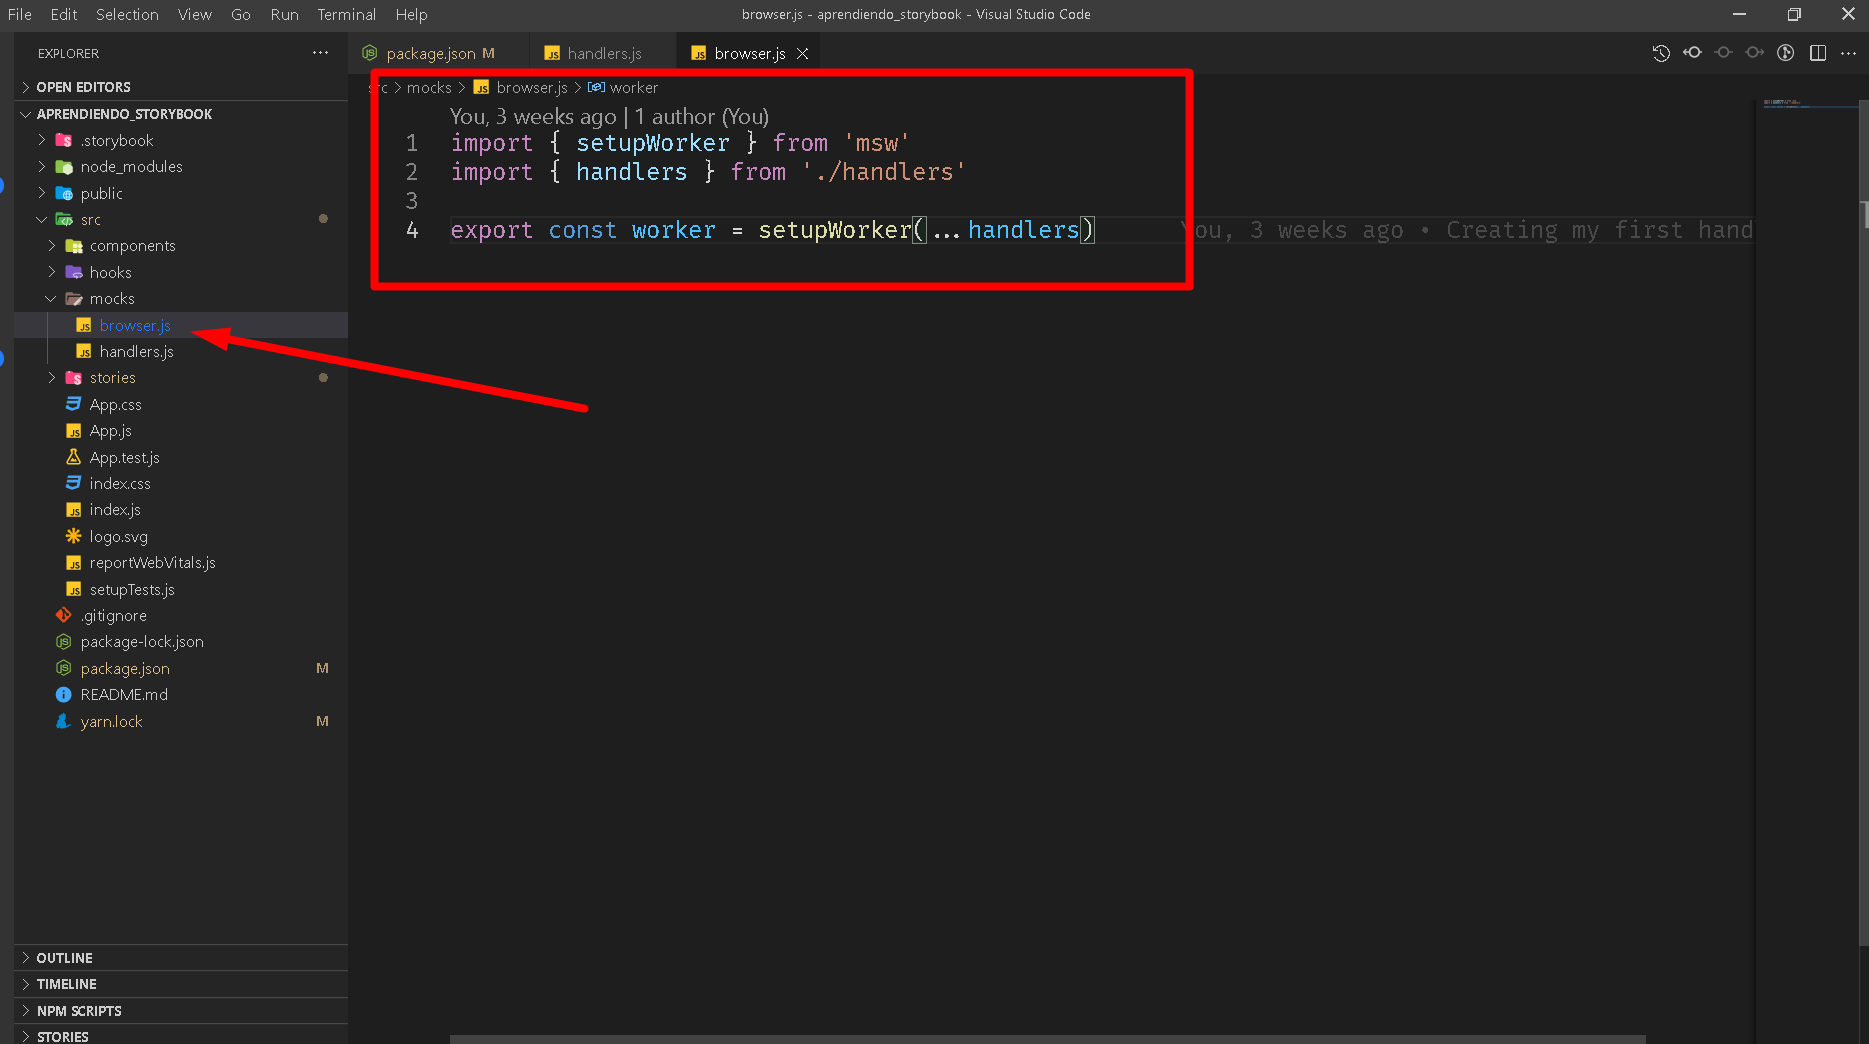Viewport: 1869px width, 1044px height.
Task: Close the browser.js editor tab
Action: click(802, 54)
